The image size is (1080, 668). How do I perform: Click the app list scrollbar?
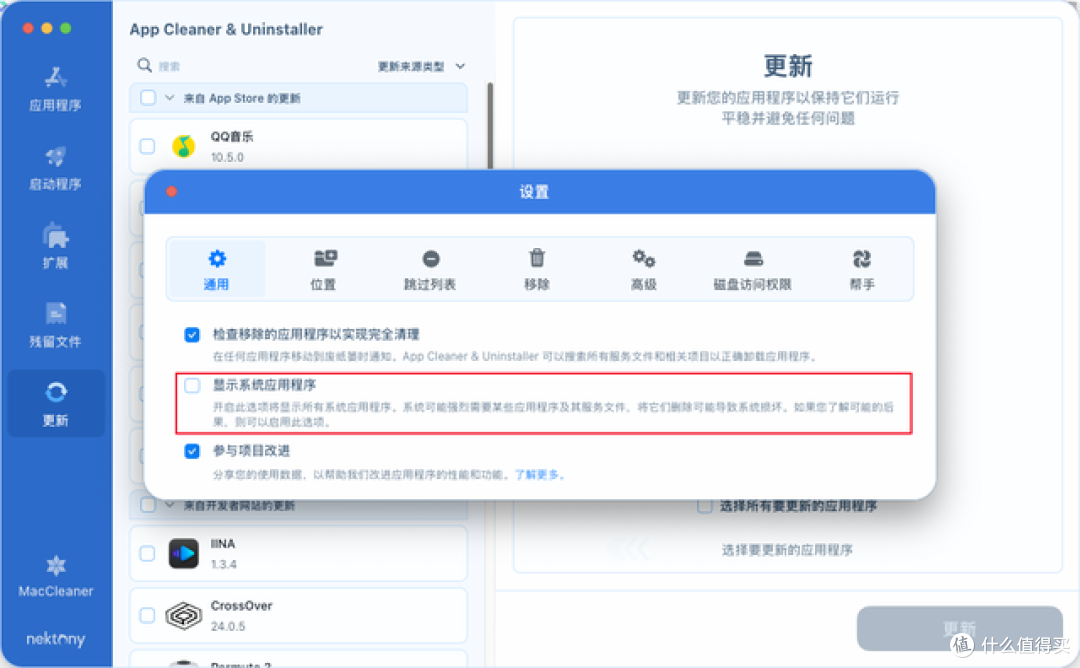(490, 125)
